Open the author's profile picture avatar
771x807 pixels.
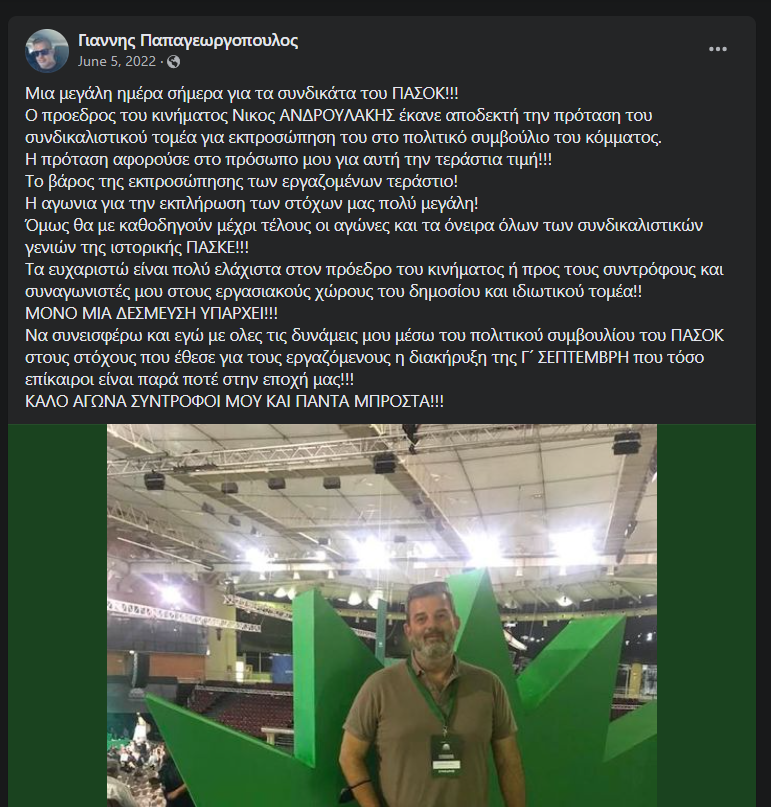[47, 50]
